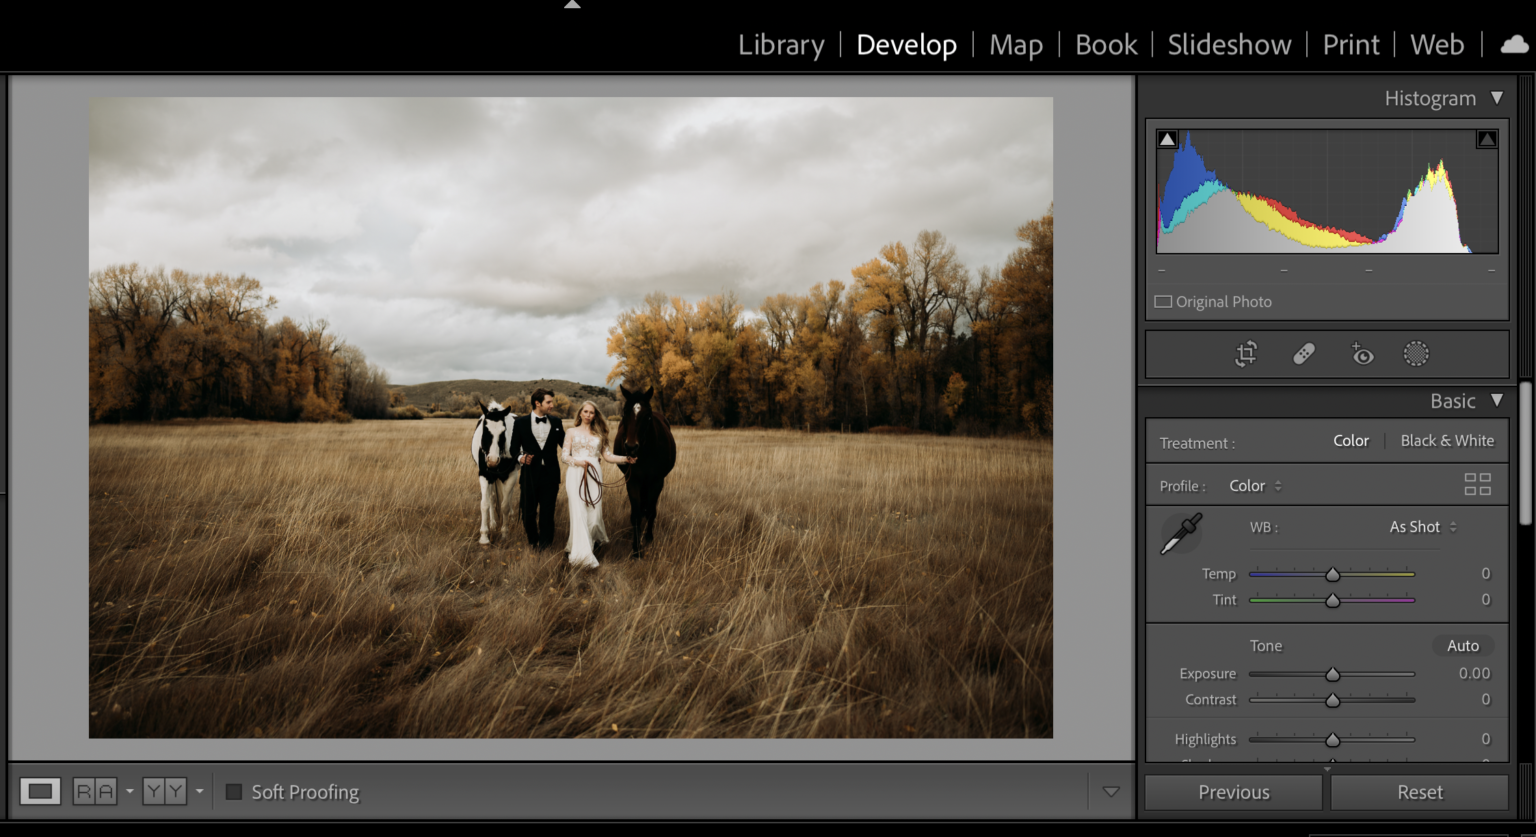Open the Masking tool
The width and height of the screenshot is (1536, 837).
(x=1417, y=353)
